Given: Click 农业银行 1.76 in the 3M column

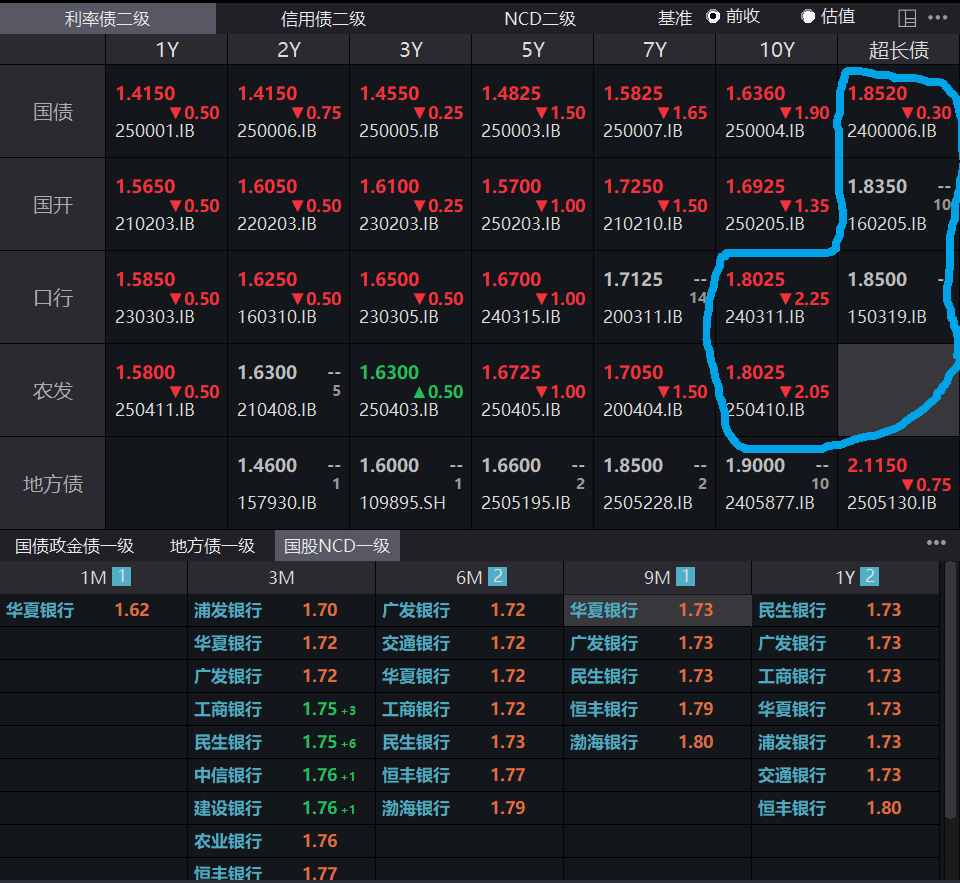Looking at the screenshot, I should click(x=281, y=841).
